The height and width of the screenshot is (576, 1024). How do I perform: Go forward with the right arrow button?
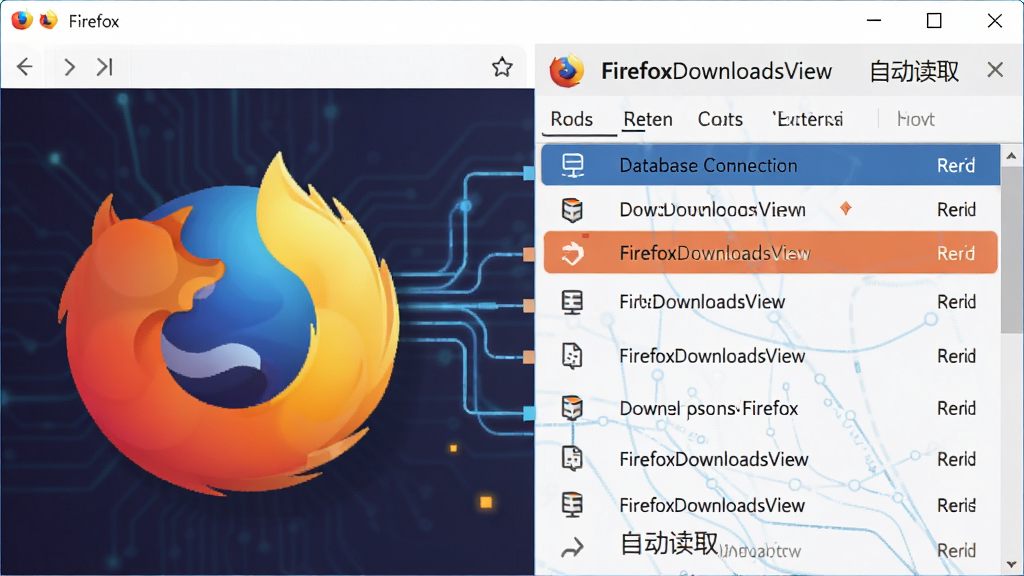point(69,67)
